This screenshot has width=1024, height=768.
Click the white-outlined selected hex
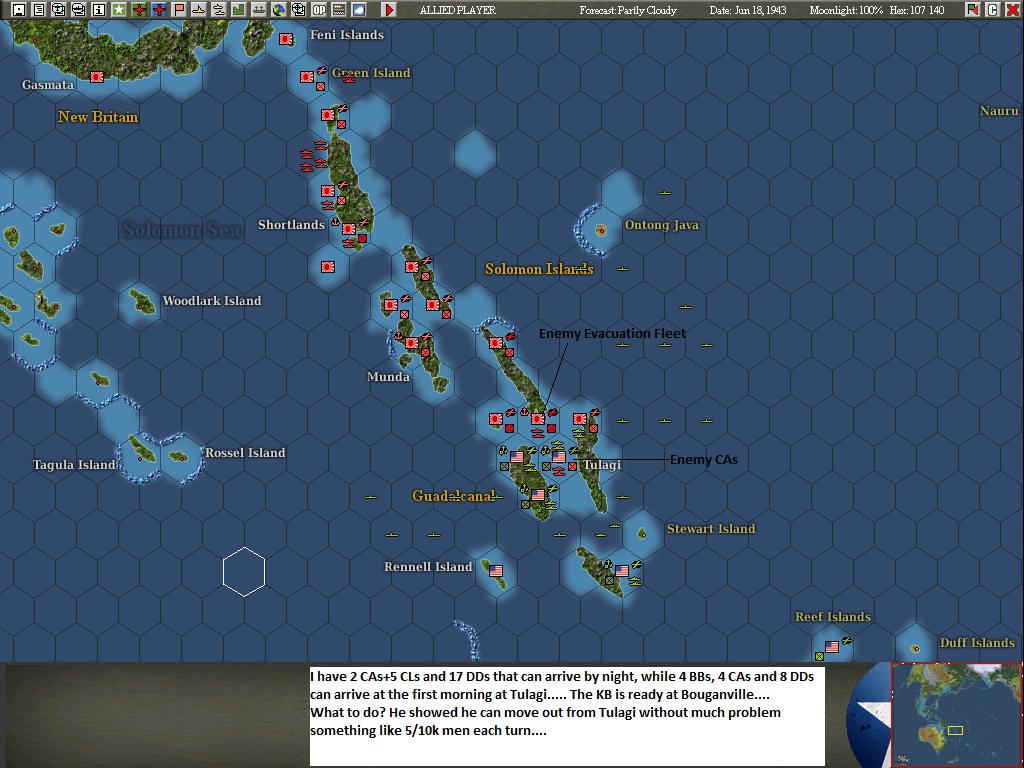[x=244, y=572]
